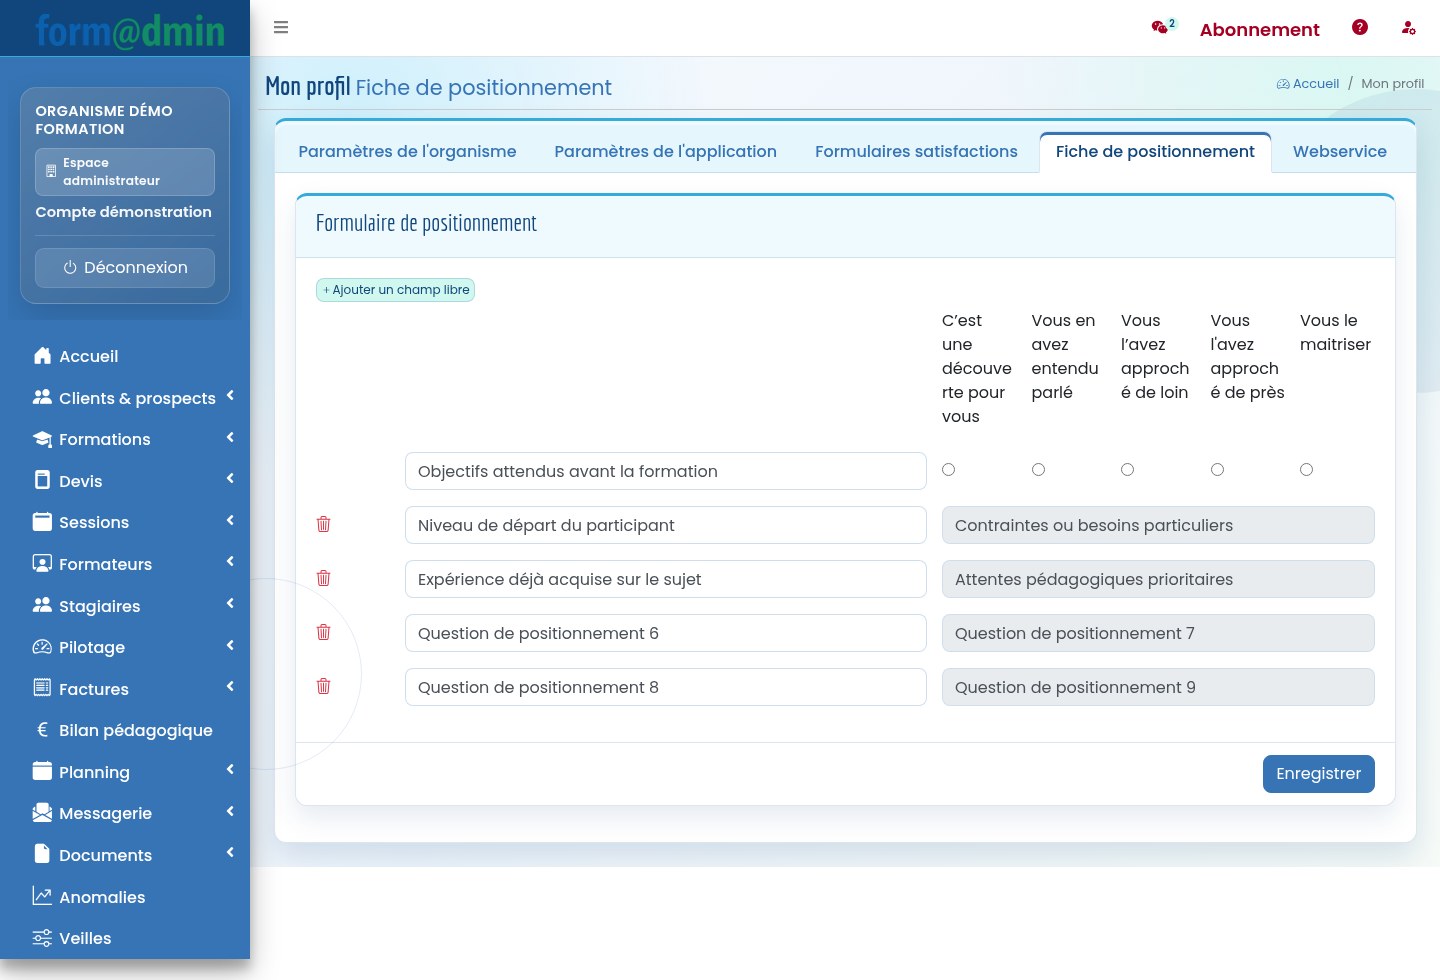Viewport: 1440px width, 980px height.
Task: Delete the Expérience déjà acquise row
Action: [323, 578]
